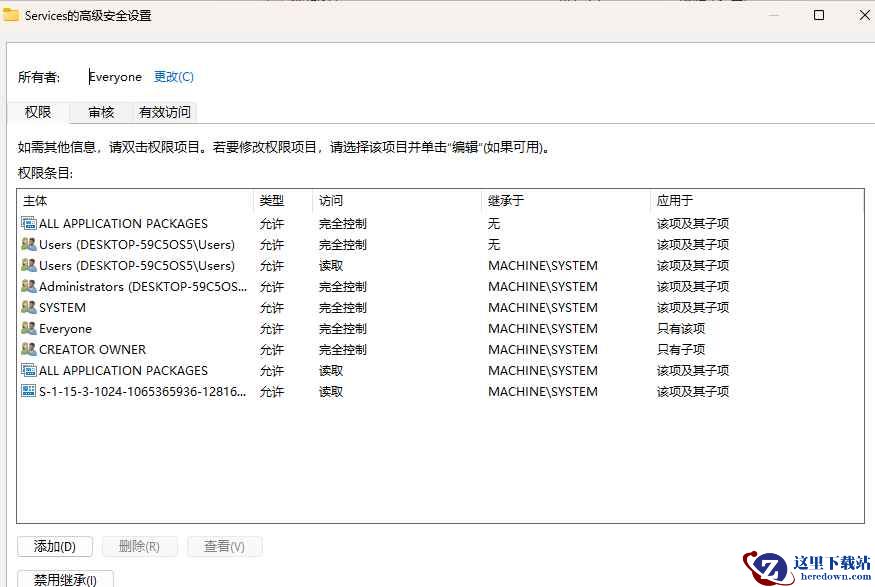Click the Users group icon with read access

pyautogui.click(x=28, y=265)
